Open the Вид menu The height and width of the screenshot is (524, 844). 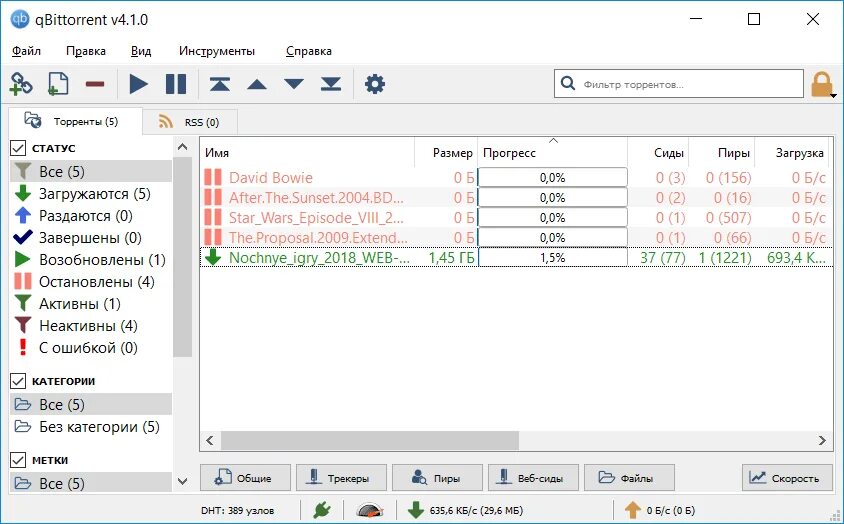pos(141,51)
